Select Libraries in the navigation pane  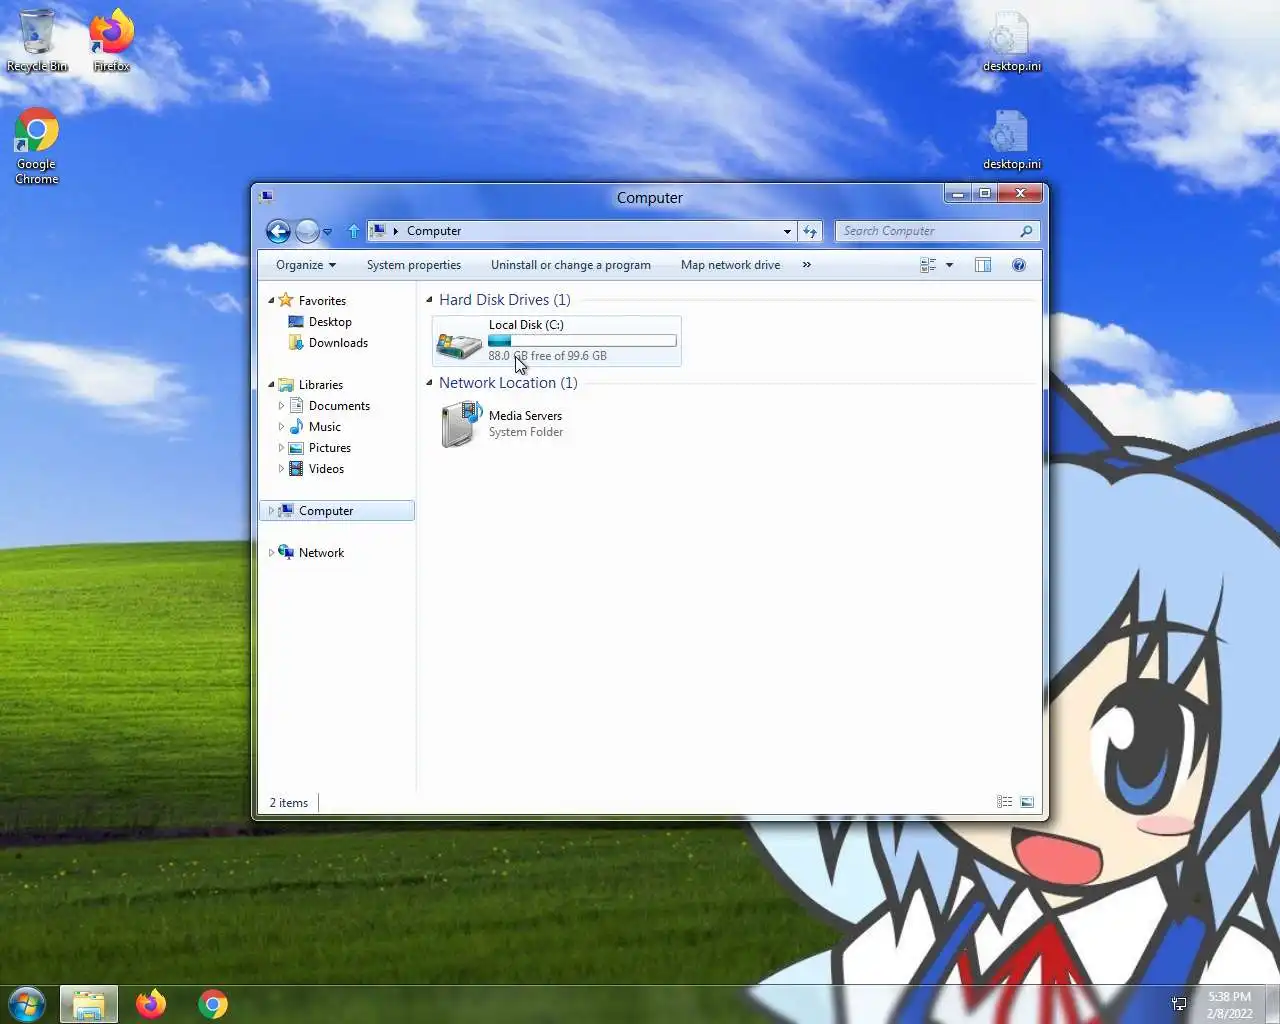tap(321, 385)
